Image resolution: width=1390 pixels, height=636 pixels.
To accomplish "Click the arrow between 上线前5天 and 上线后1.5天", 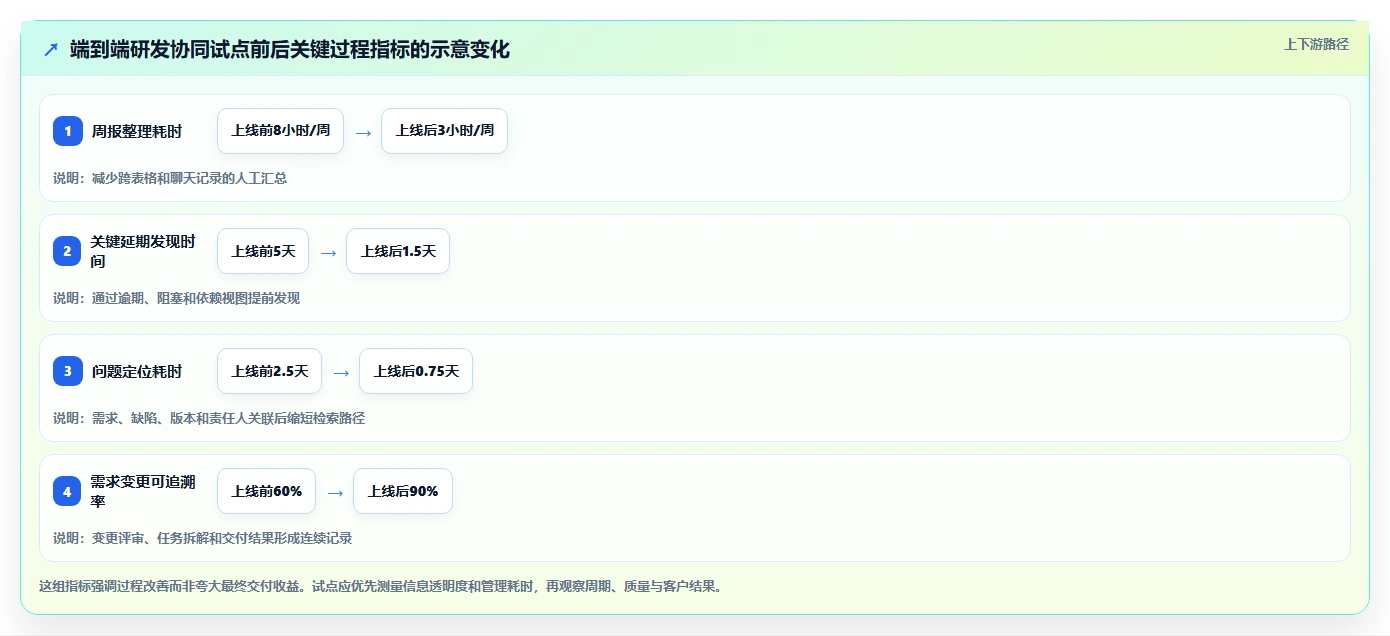I will (x=328, y=252).
